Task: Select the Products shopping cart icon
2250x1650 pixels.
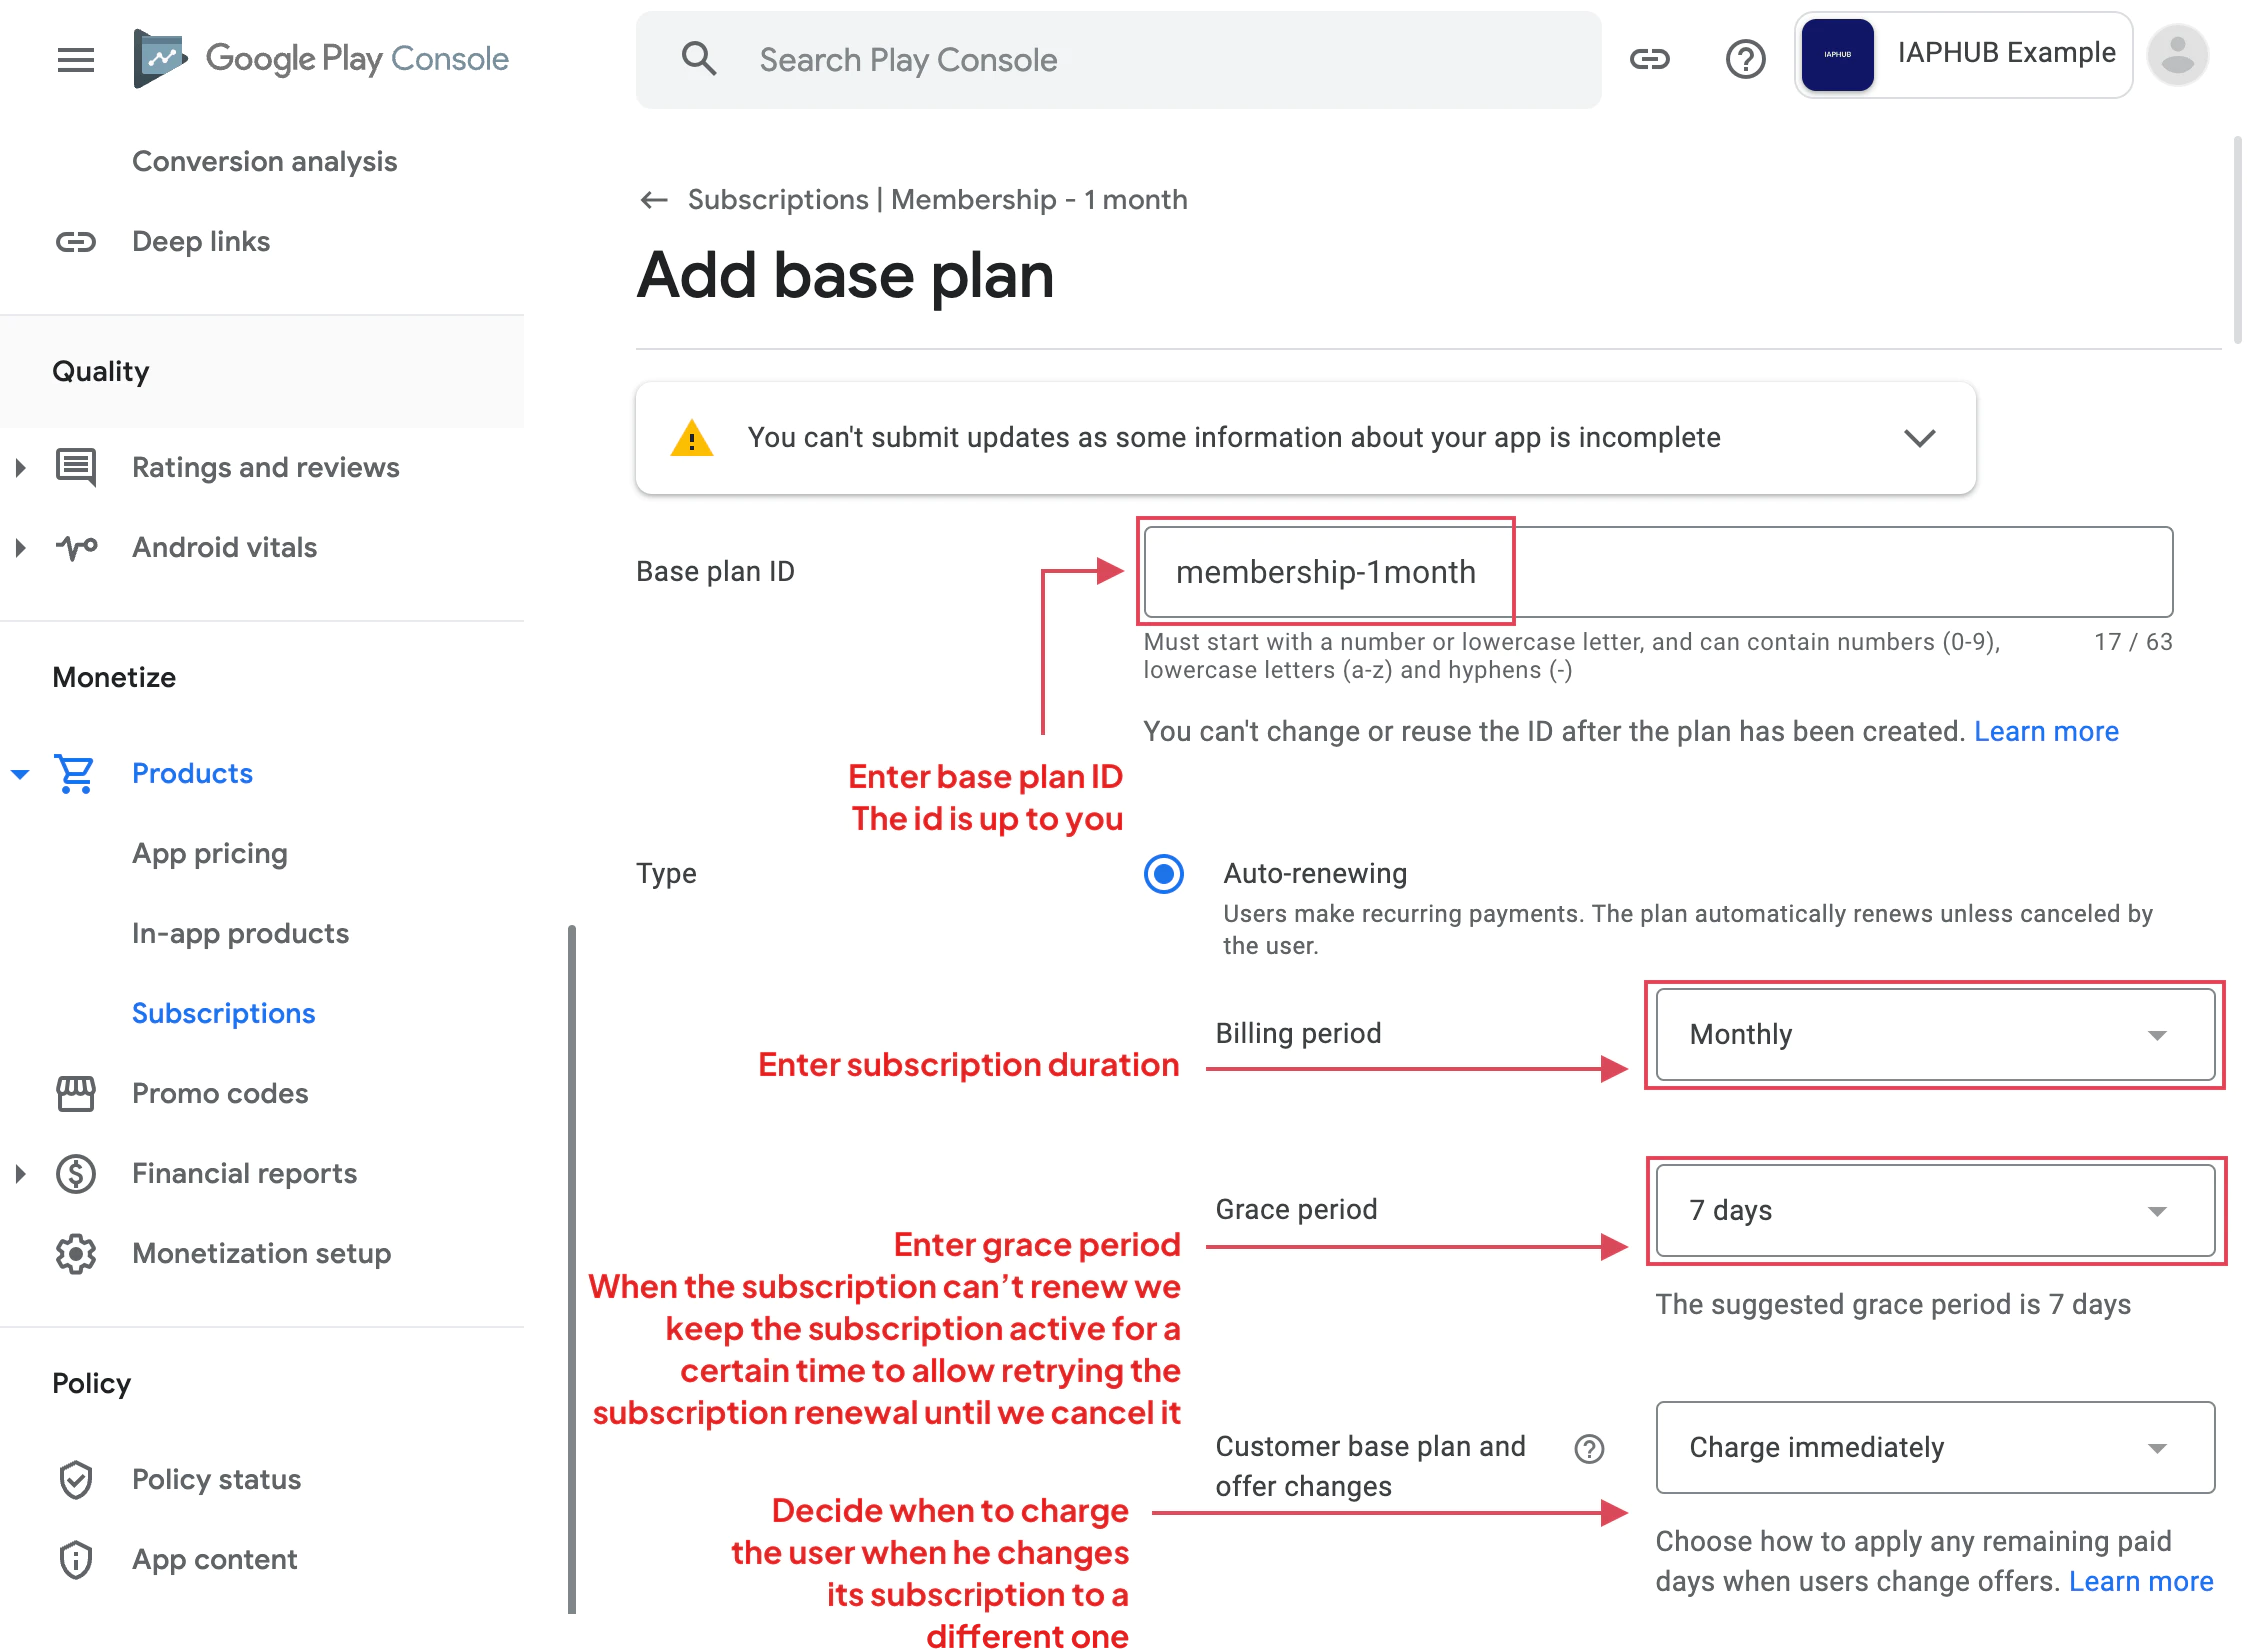Action: coord(75,773)
